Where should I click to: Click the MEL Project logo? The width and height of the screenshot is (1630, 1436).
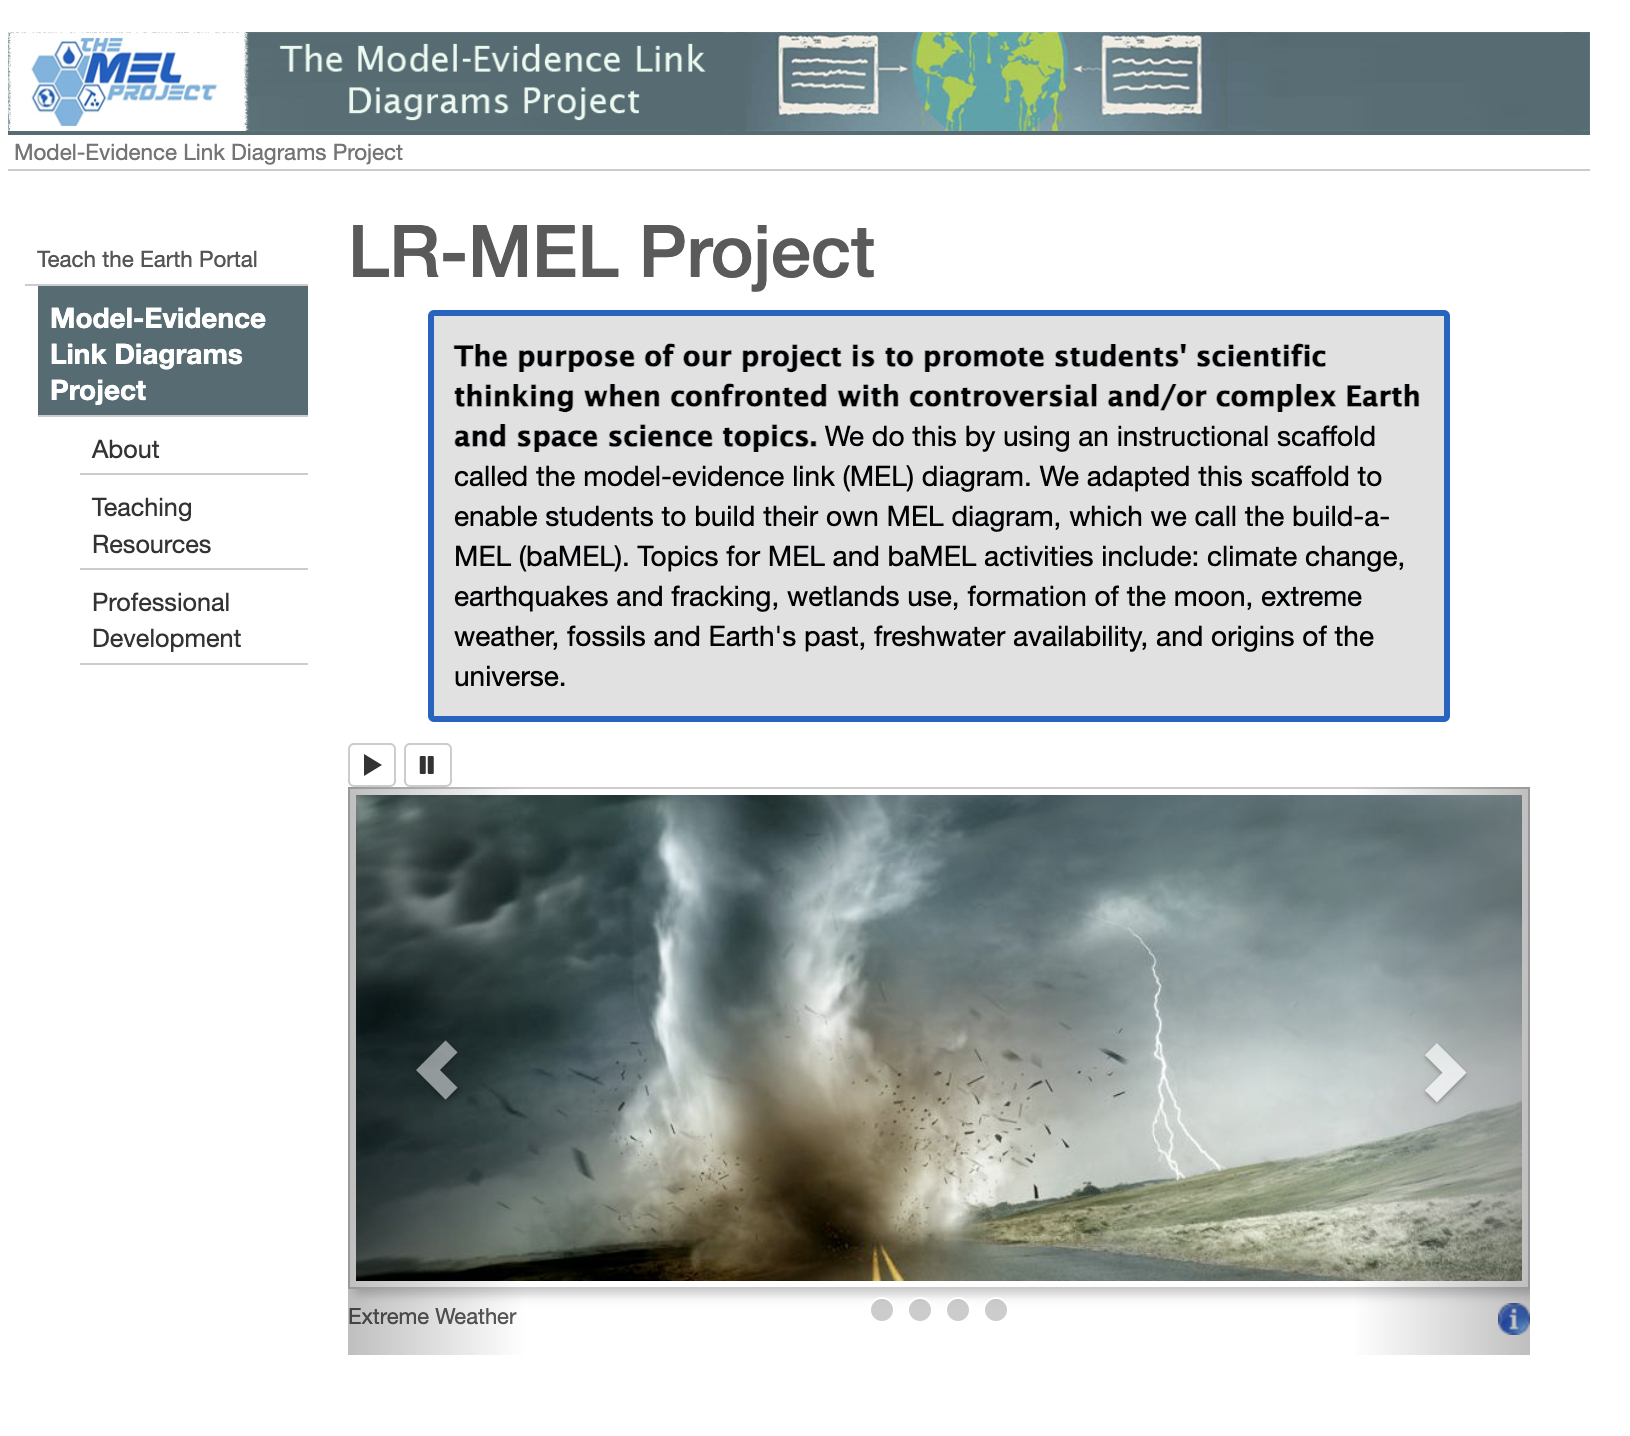point(125,80)
